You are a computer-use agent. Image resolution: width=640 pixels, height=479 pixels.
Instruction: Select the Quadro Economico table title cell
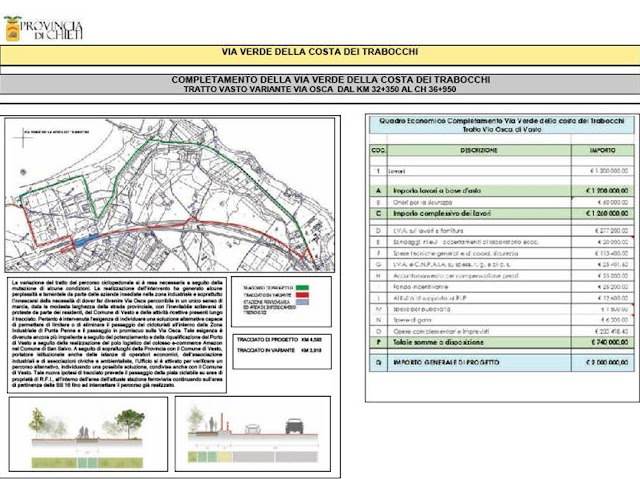[502, 125]
